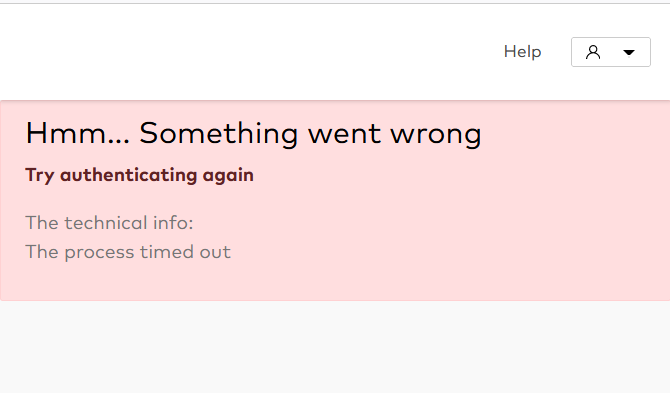Click the word 'again' in the bold line
The width and height of the screenshot is (670, 393).
click(228, 176)
